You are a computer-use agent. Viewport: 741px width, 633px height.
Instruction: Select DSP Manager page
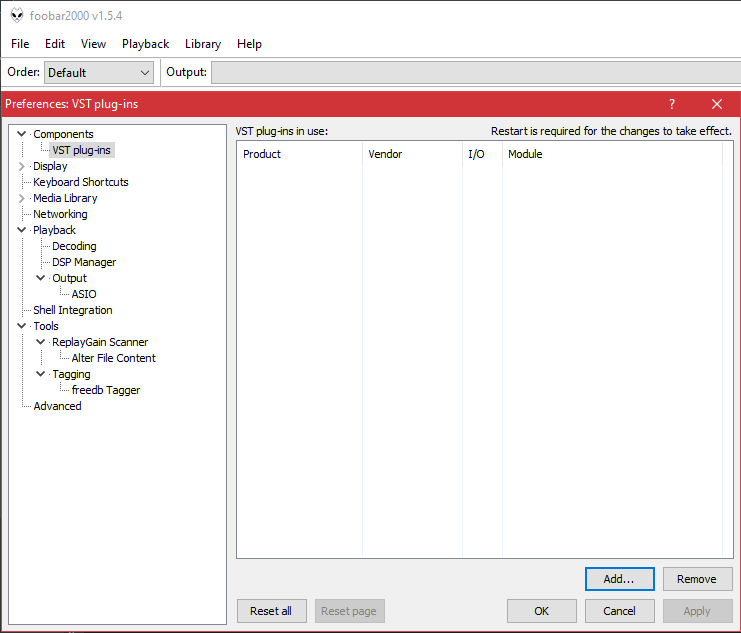[84, 262]
